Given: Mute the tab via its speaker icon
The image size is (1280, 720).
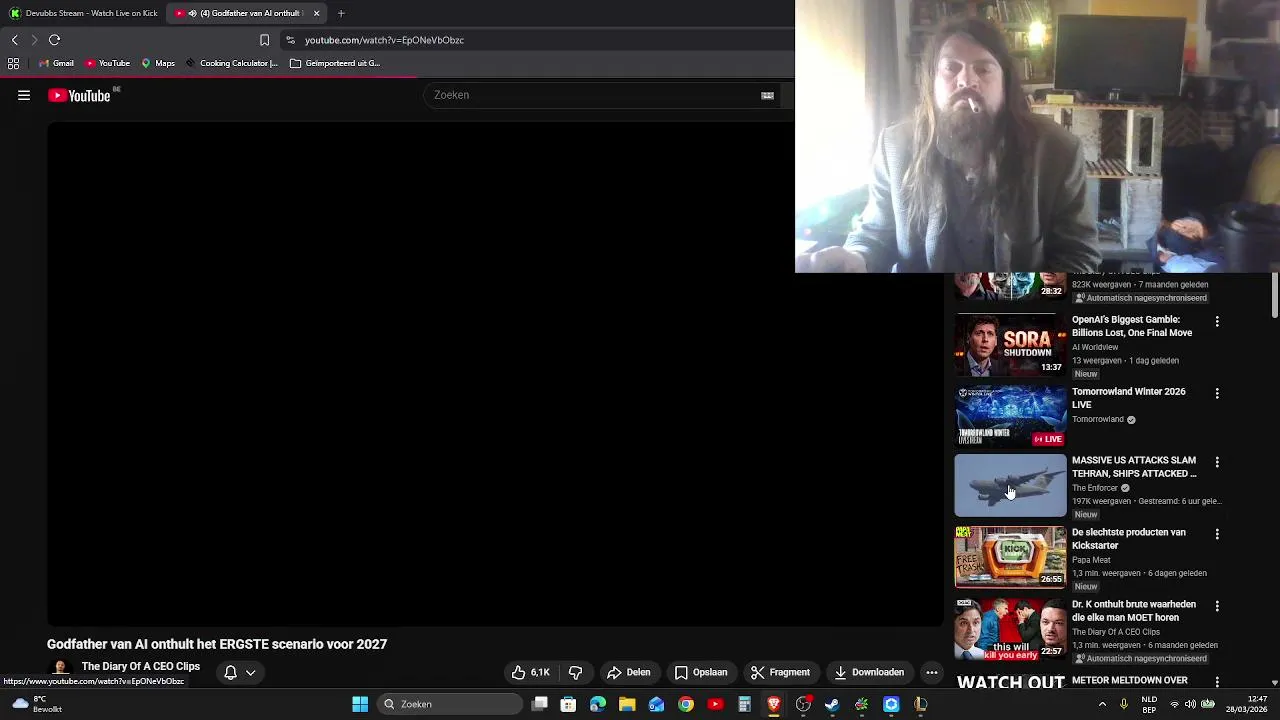Looking at the screenshot, I should click(192, 13).
